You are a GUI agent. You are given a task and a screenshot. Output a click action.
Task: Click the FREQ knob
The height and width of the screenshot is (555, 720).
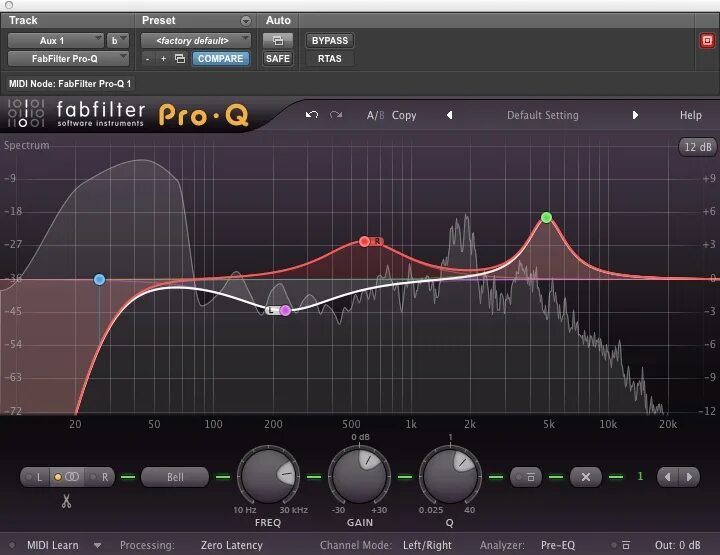[x=268, y=476]
